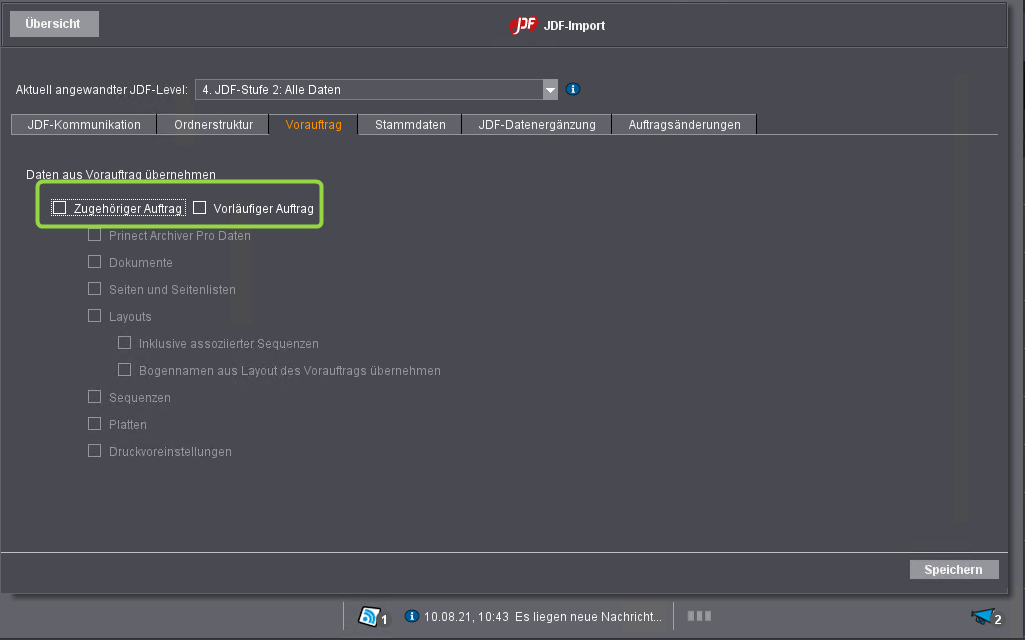Click the 'Aktuell angewandter JDF-Level:' label
The height and width of the screenshot is (640, 1025).
pyautogui.click(x=102, y=90)
